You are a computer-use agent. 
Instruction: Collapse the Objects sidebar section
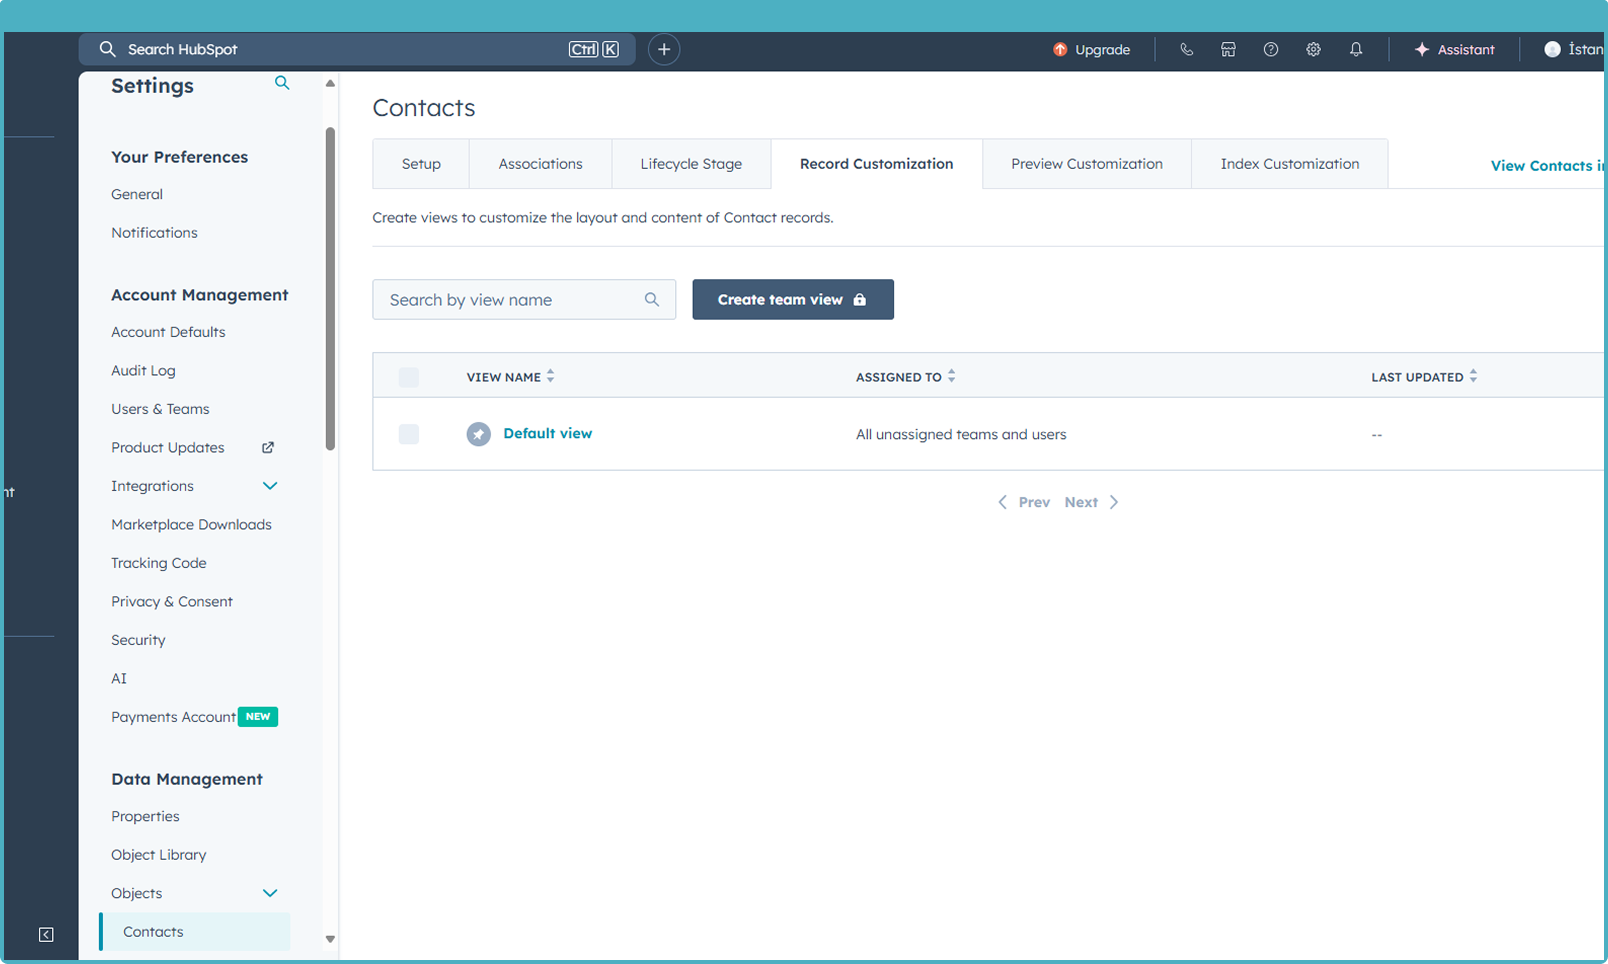[269, 893]
